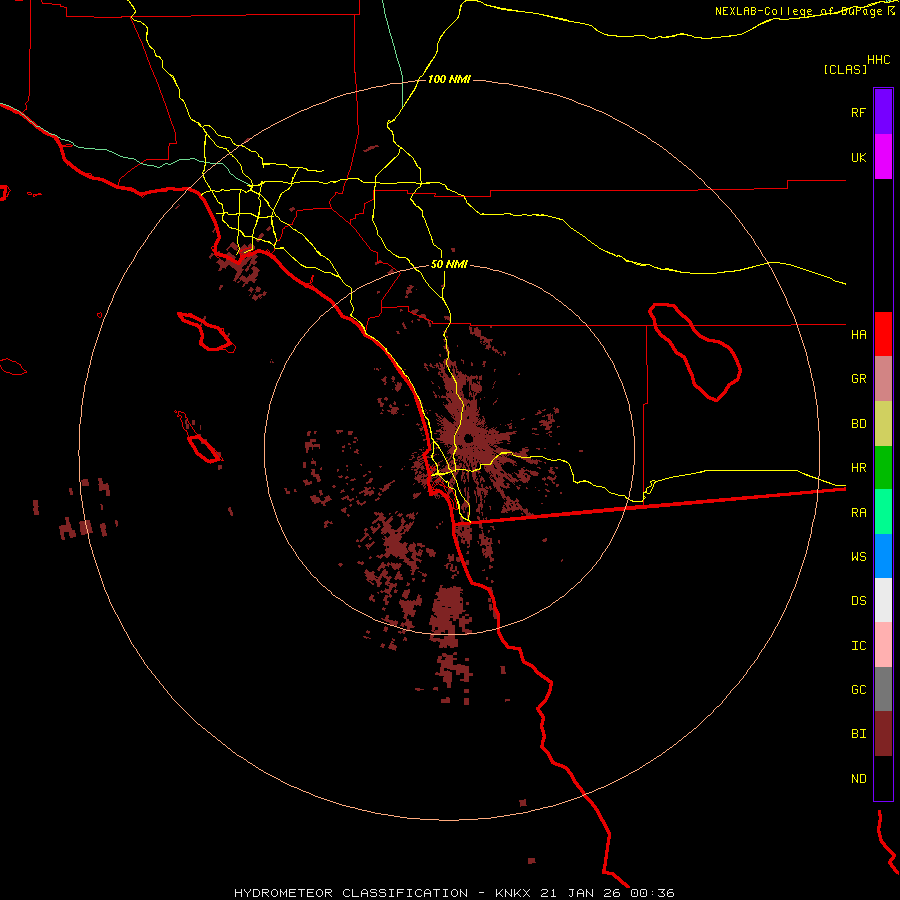Click the '[CLAS]' units label
Screen dimensions: 900x900
pos(845,69)
